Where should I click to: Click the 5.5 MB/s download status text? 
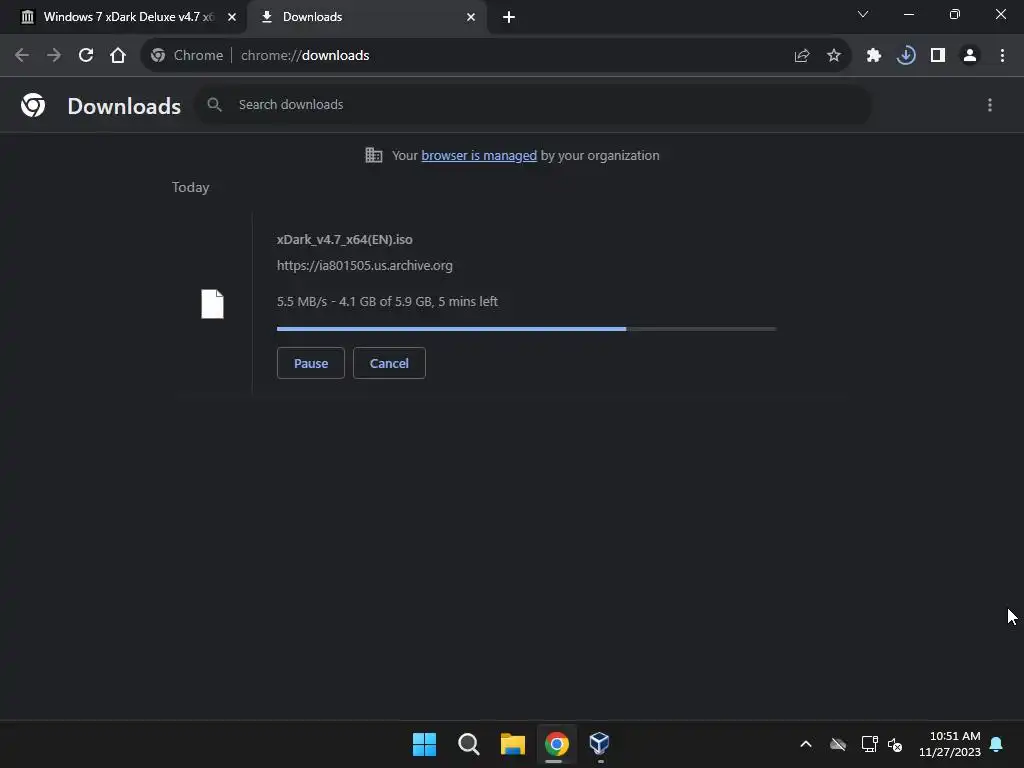pos(387,302)
